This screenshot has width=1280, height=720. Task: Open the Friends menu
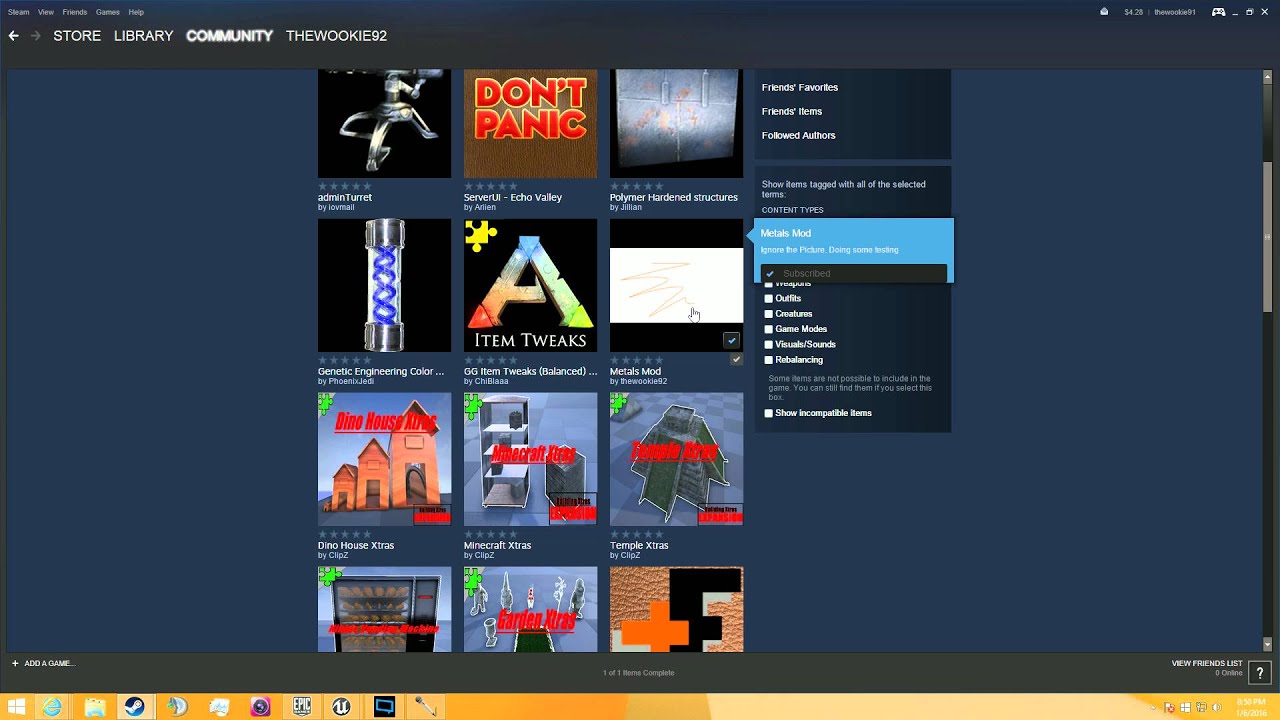(75, 12)
